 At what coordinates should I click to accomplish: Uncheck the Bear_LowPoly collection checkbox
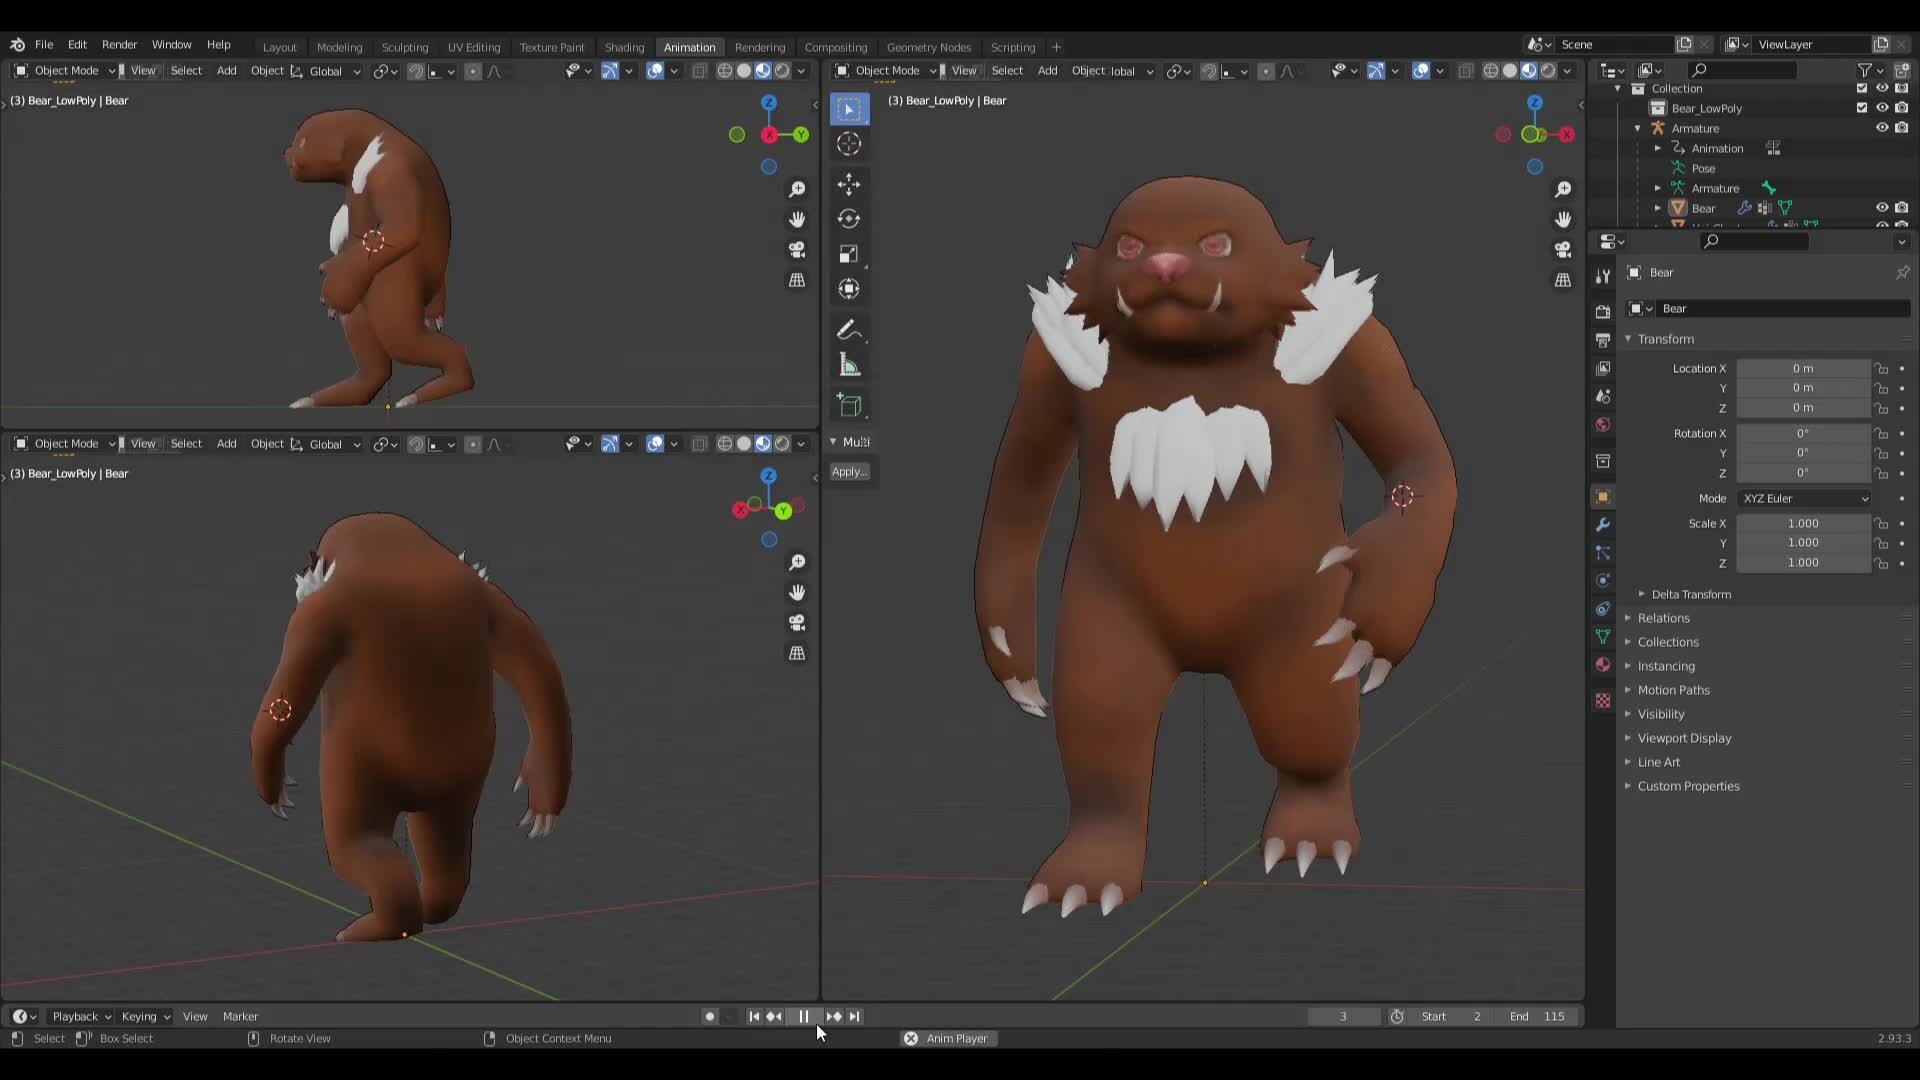coord(1862,107)
